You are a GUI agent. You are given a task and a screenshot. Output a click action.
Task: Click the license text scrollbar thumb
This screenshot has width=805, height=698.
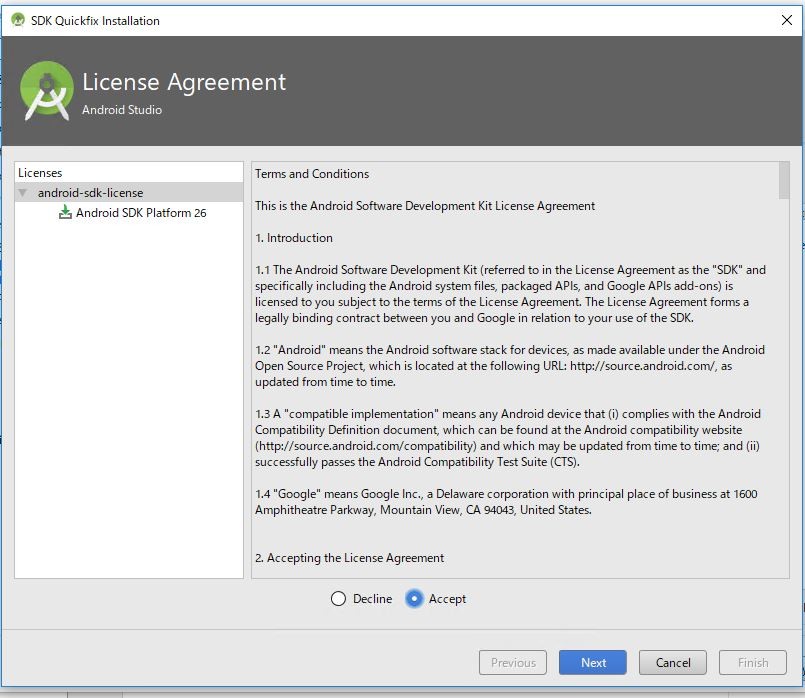pos(784,180)
